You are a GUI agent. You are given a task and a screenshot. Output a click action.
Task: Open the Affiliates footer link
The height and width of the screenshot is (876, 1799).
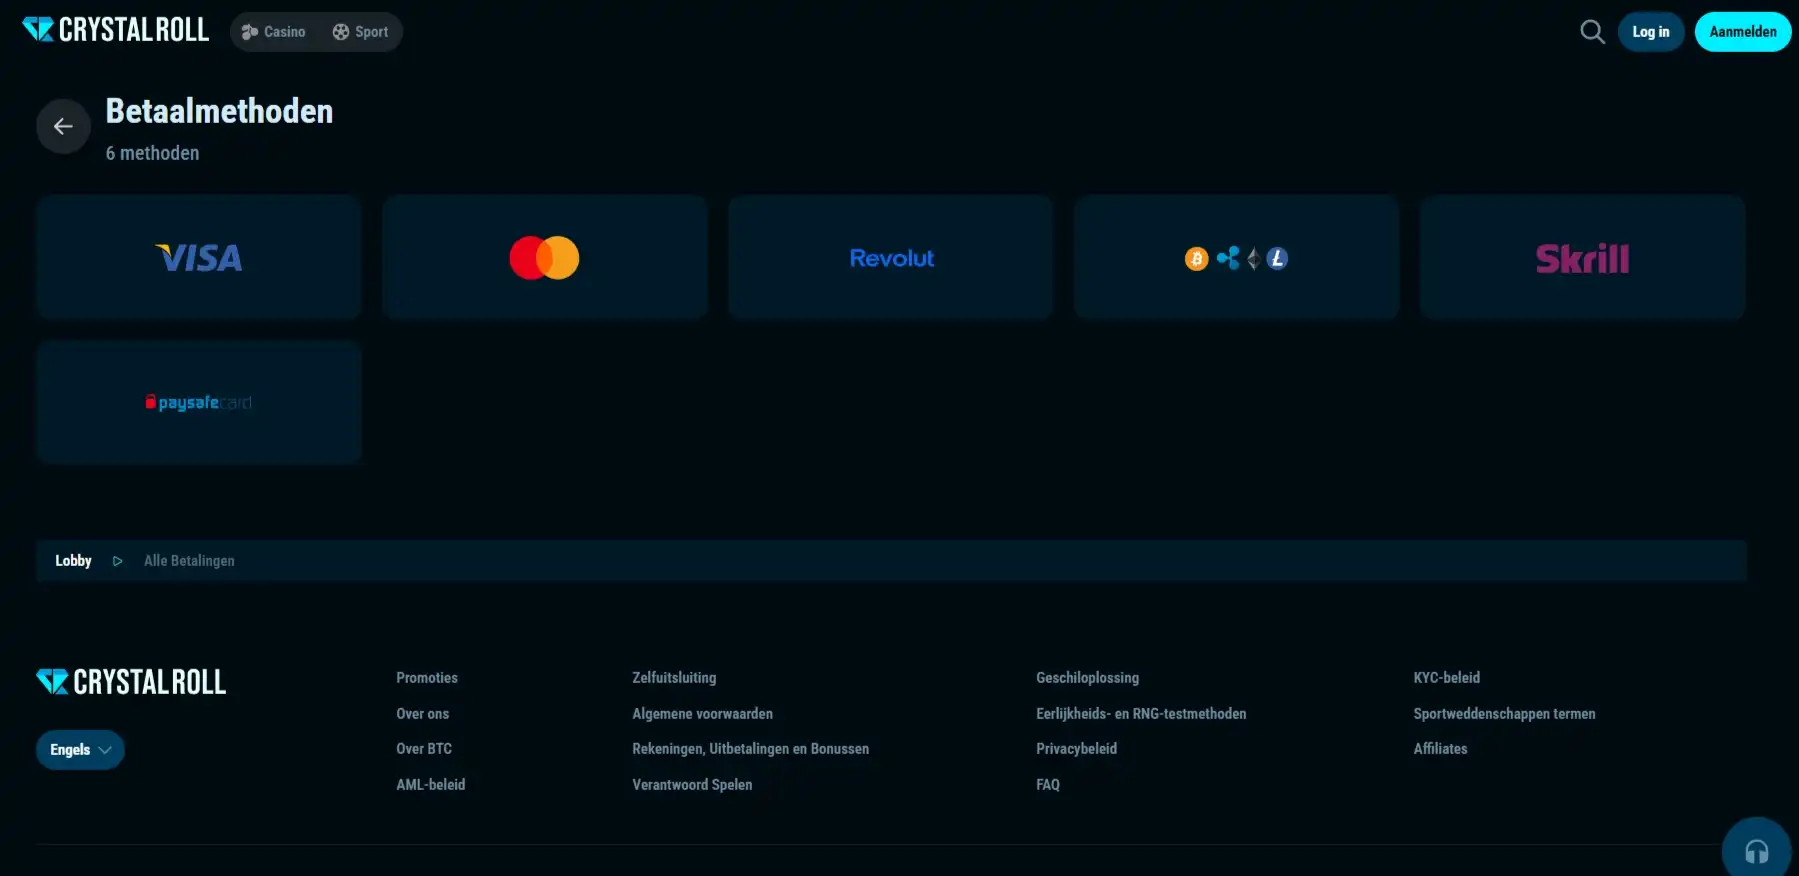pos(1440,749)
